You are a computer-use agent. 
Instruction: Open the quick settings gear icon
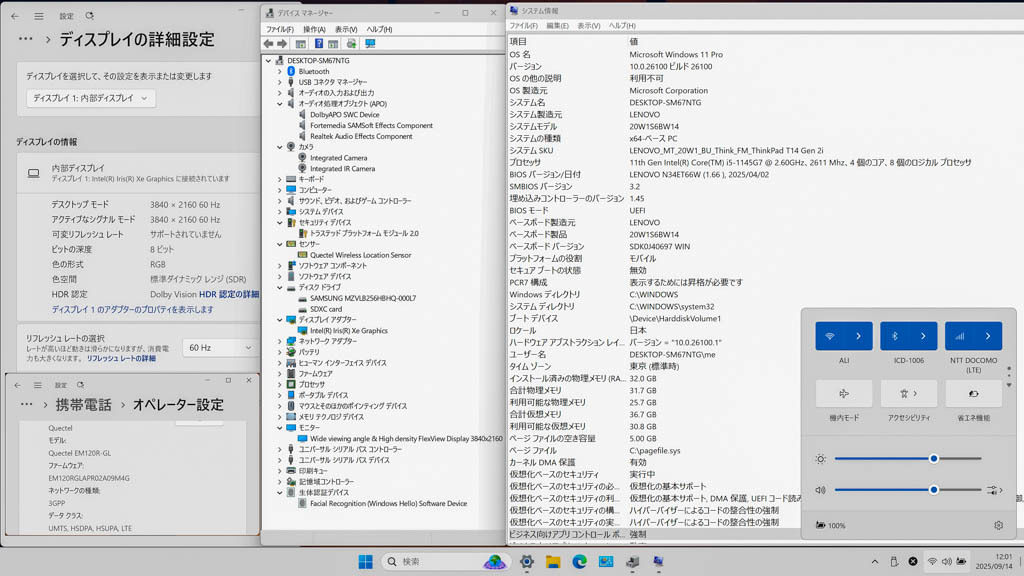click(999, 525)
